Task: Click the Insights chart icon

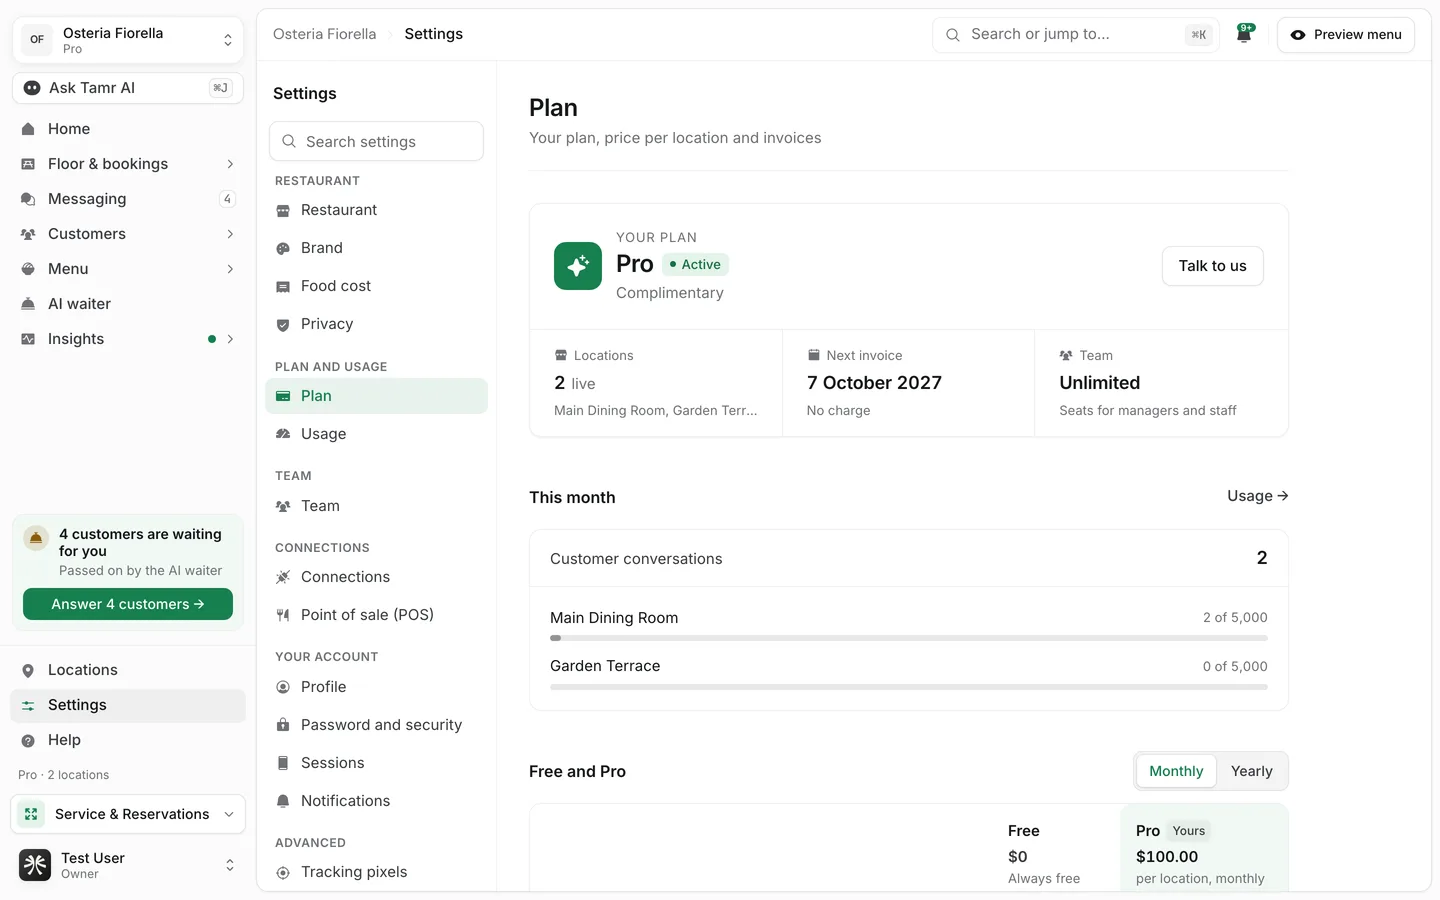Action: click(x=28, y=339)
